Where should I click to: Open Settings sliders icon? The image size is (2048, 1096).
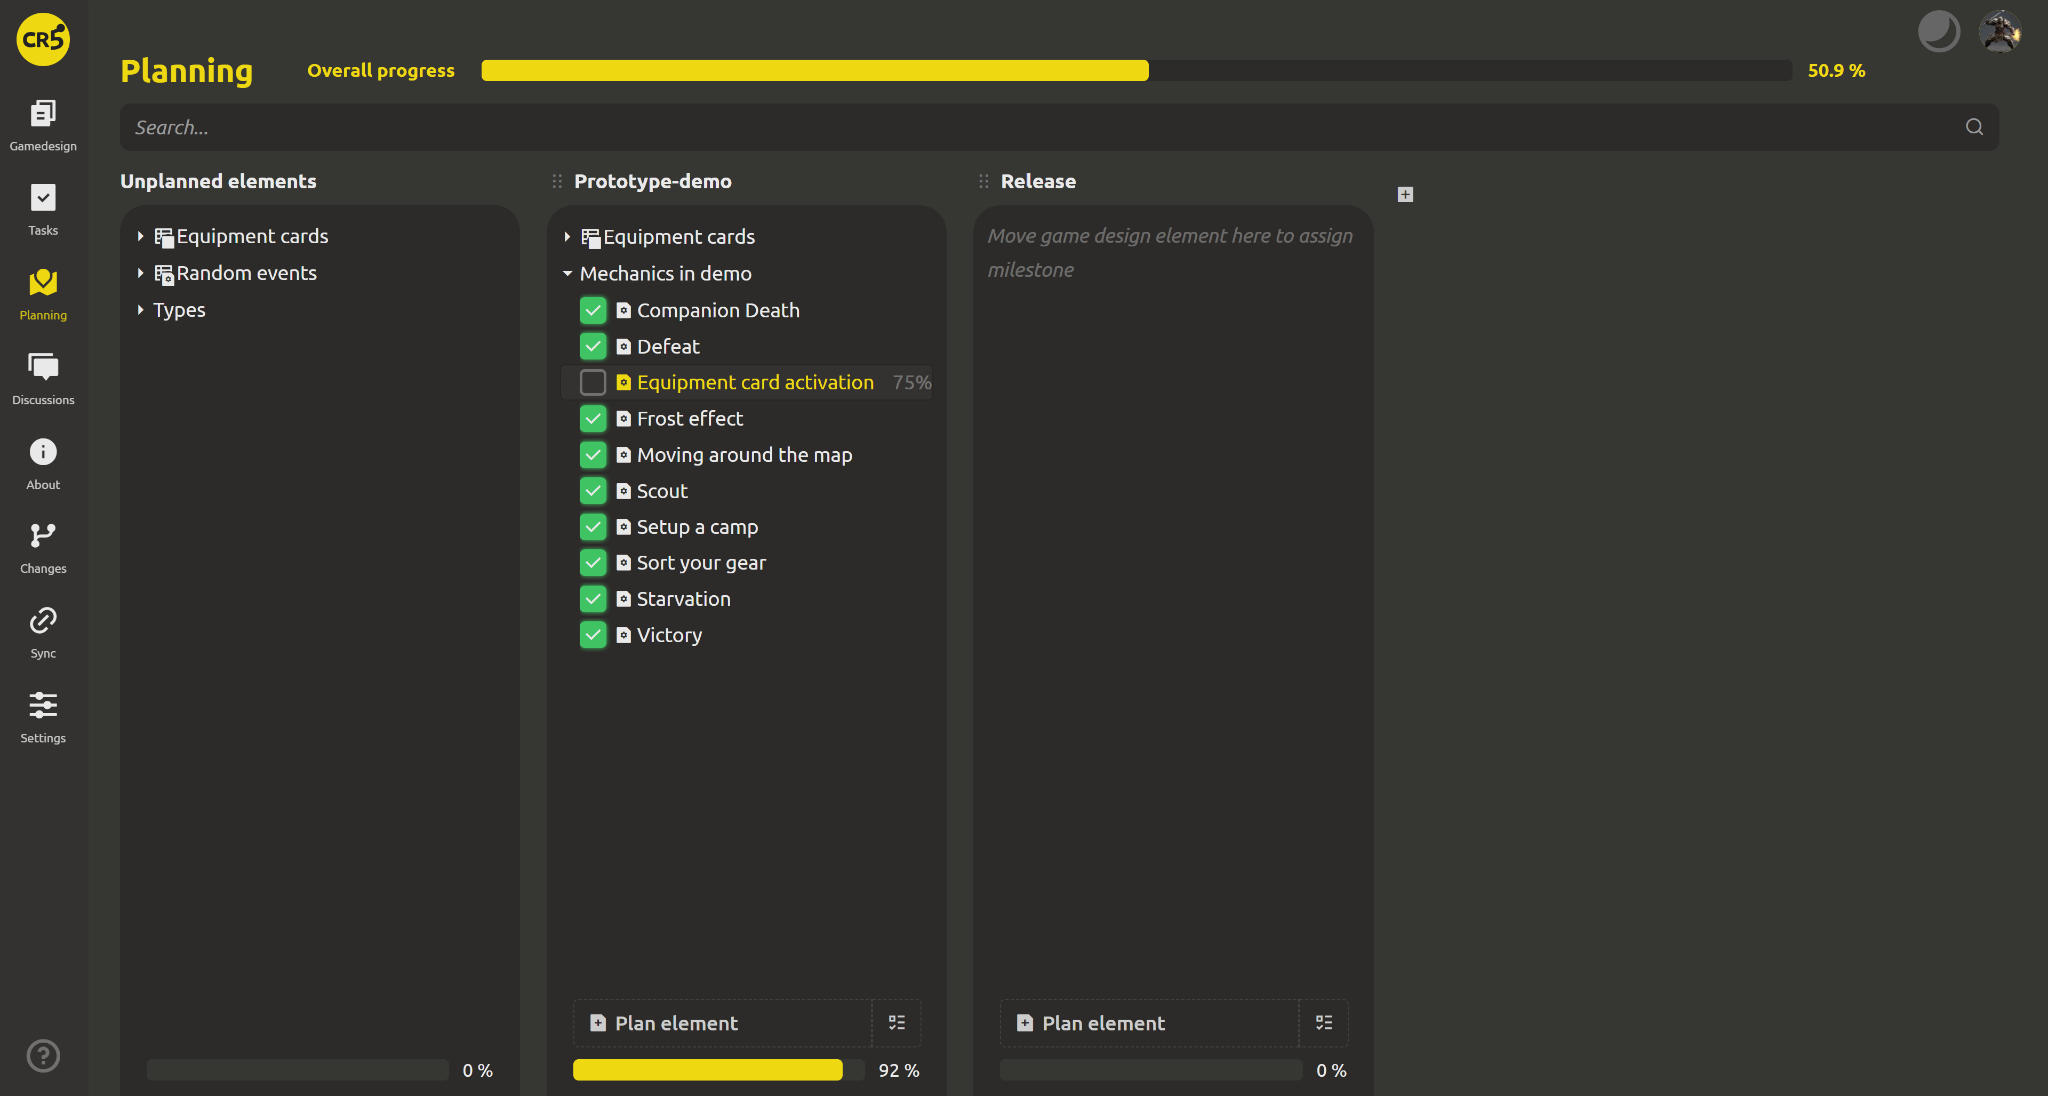tap(43, 706)
